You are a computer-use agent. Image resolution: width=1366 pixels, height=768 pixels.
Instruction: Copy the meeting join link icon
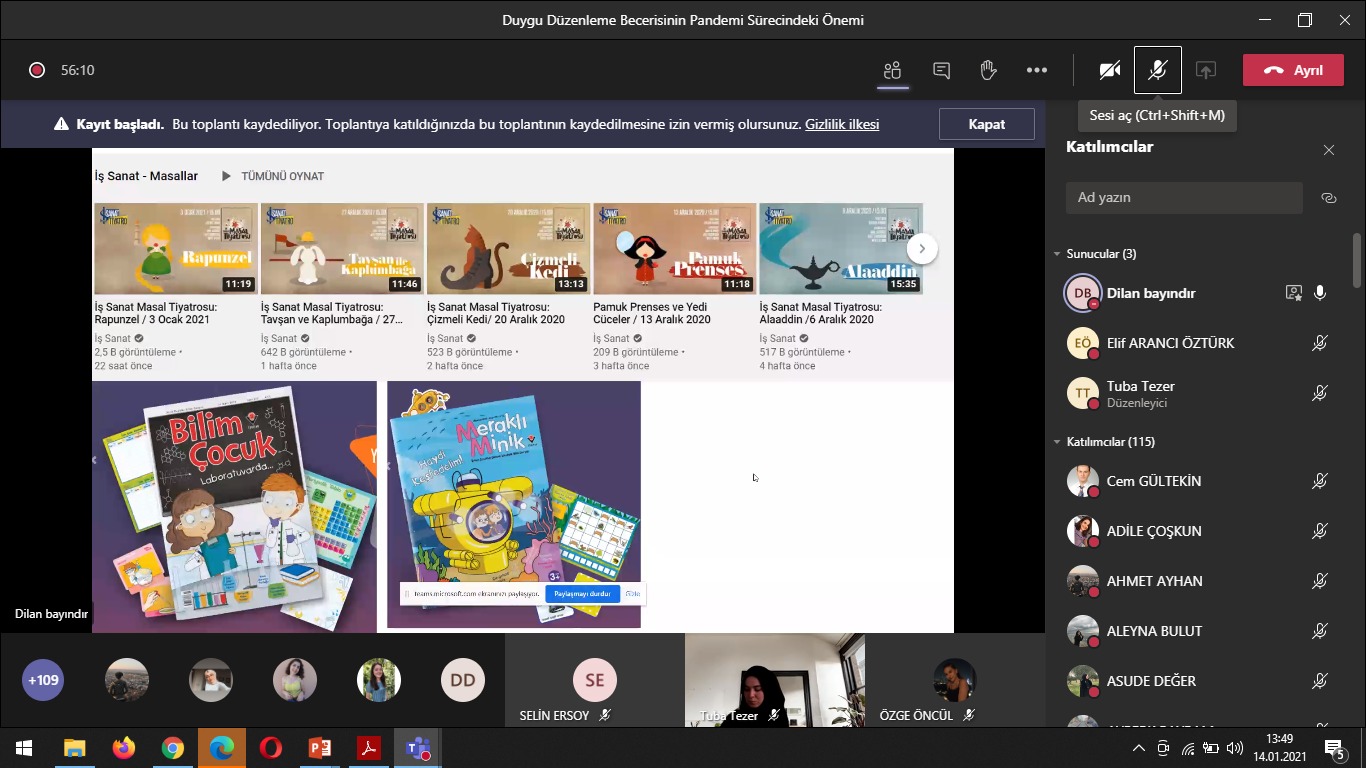click(x=1329, y=198)
